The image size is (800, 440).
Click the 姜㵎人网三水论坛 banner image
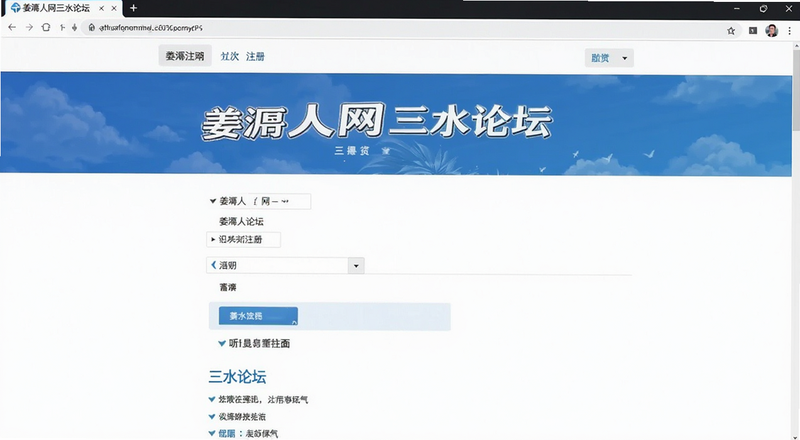[x=396, y=124]
